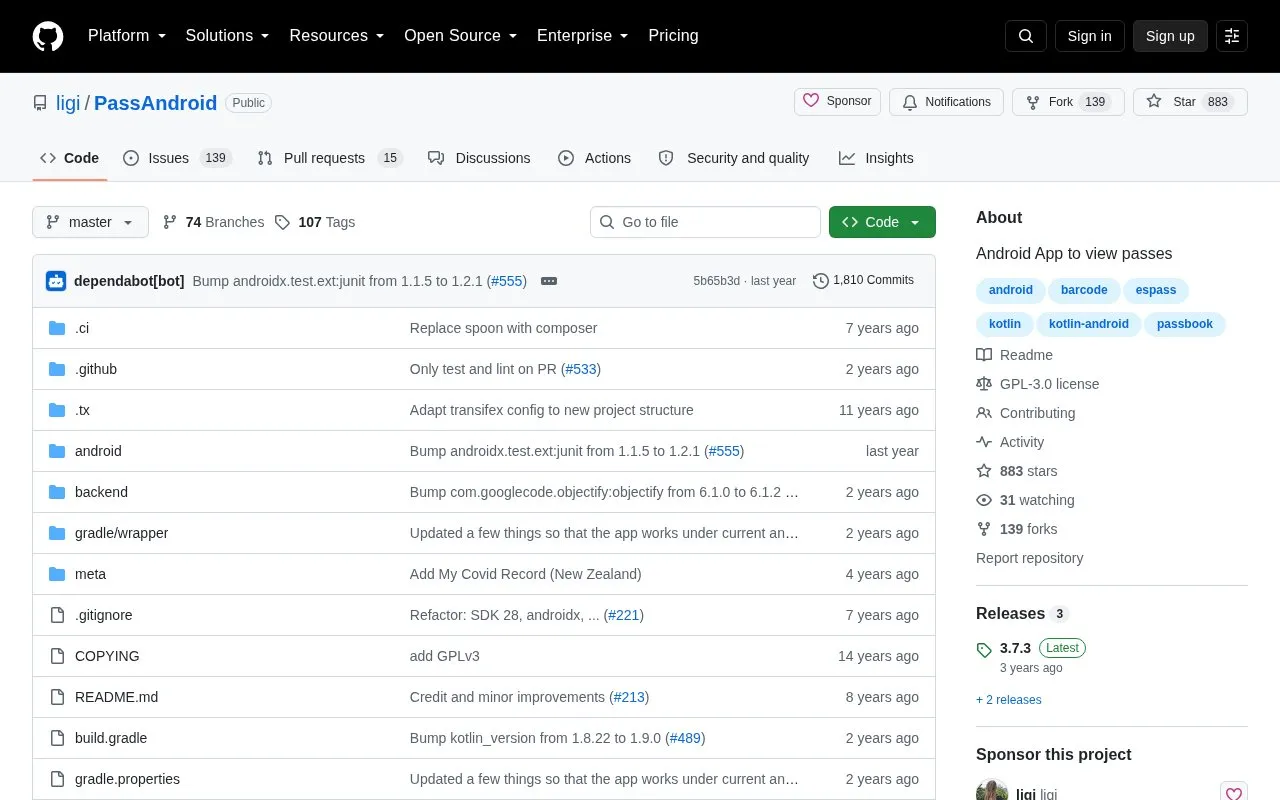Open the Pricing link

(x=673, y=36)
